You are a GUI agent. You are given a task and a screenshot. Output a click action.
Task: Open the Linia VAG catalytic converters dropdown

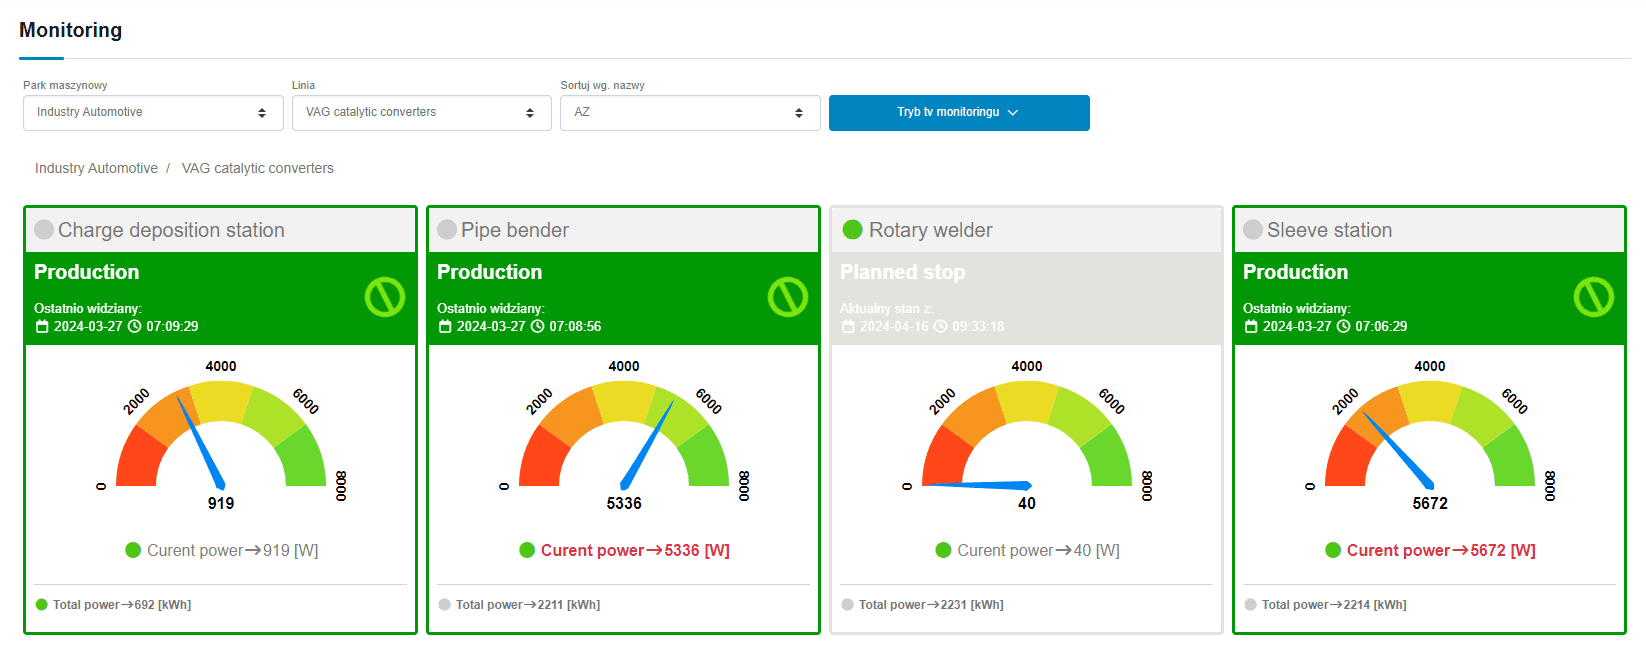tap(421, 113)
